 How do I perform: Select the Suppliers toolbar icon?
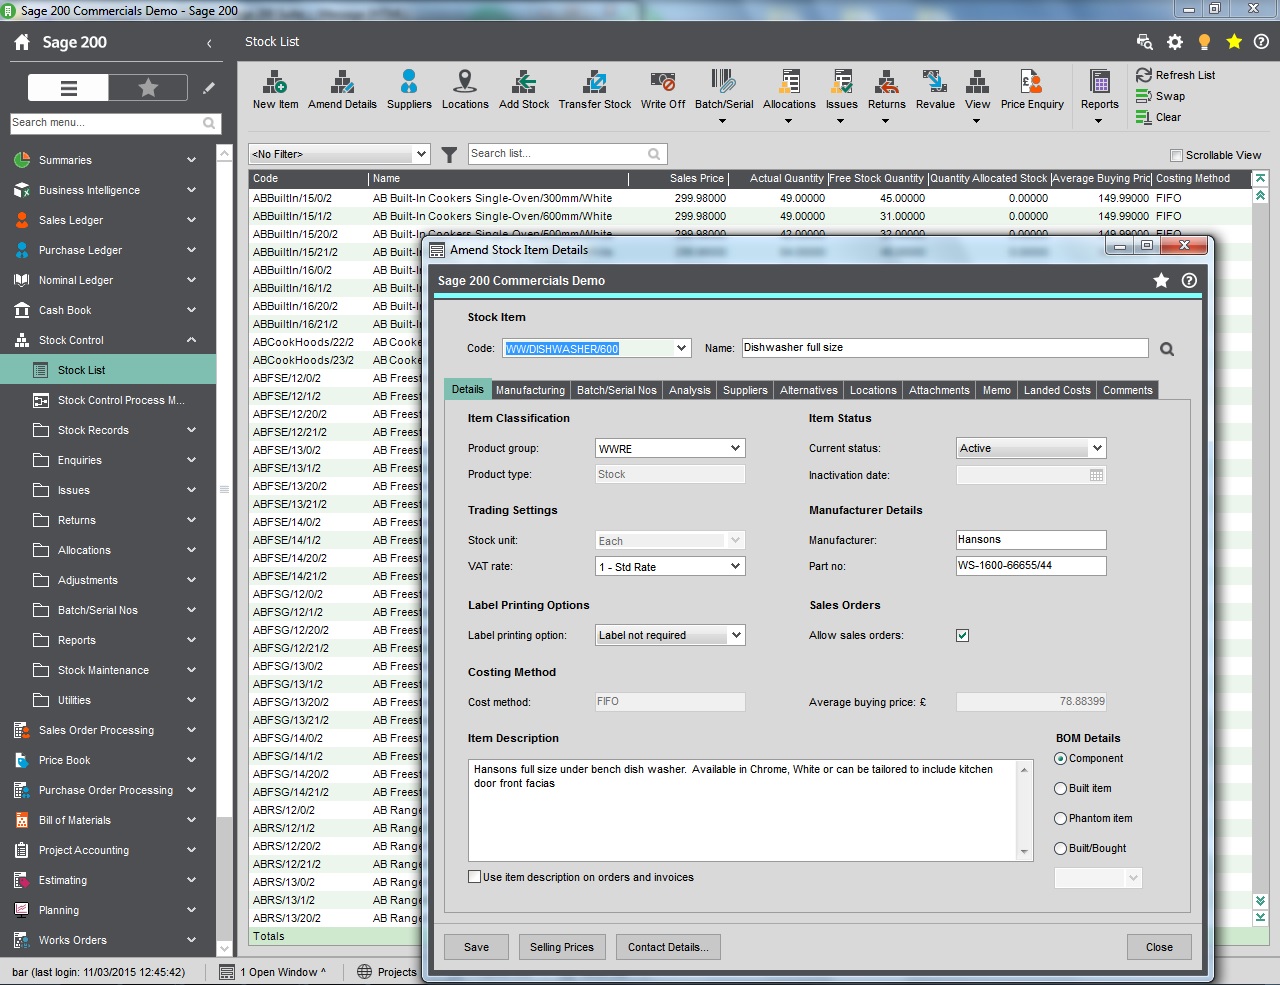click(409, 90)
